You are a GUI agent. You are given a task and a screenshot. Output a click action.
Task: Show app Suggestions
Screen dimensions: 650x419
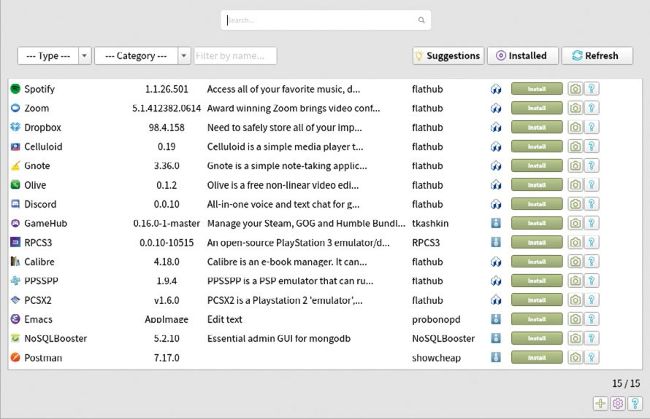(447, 56)
